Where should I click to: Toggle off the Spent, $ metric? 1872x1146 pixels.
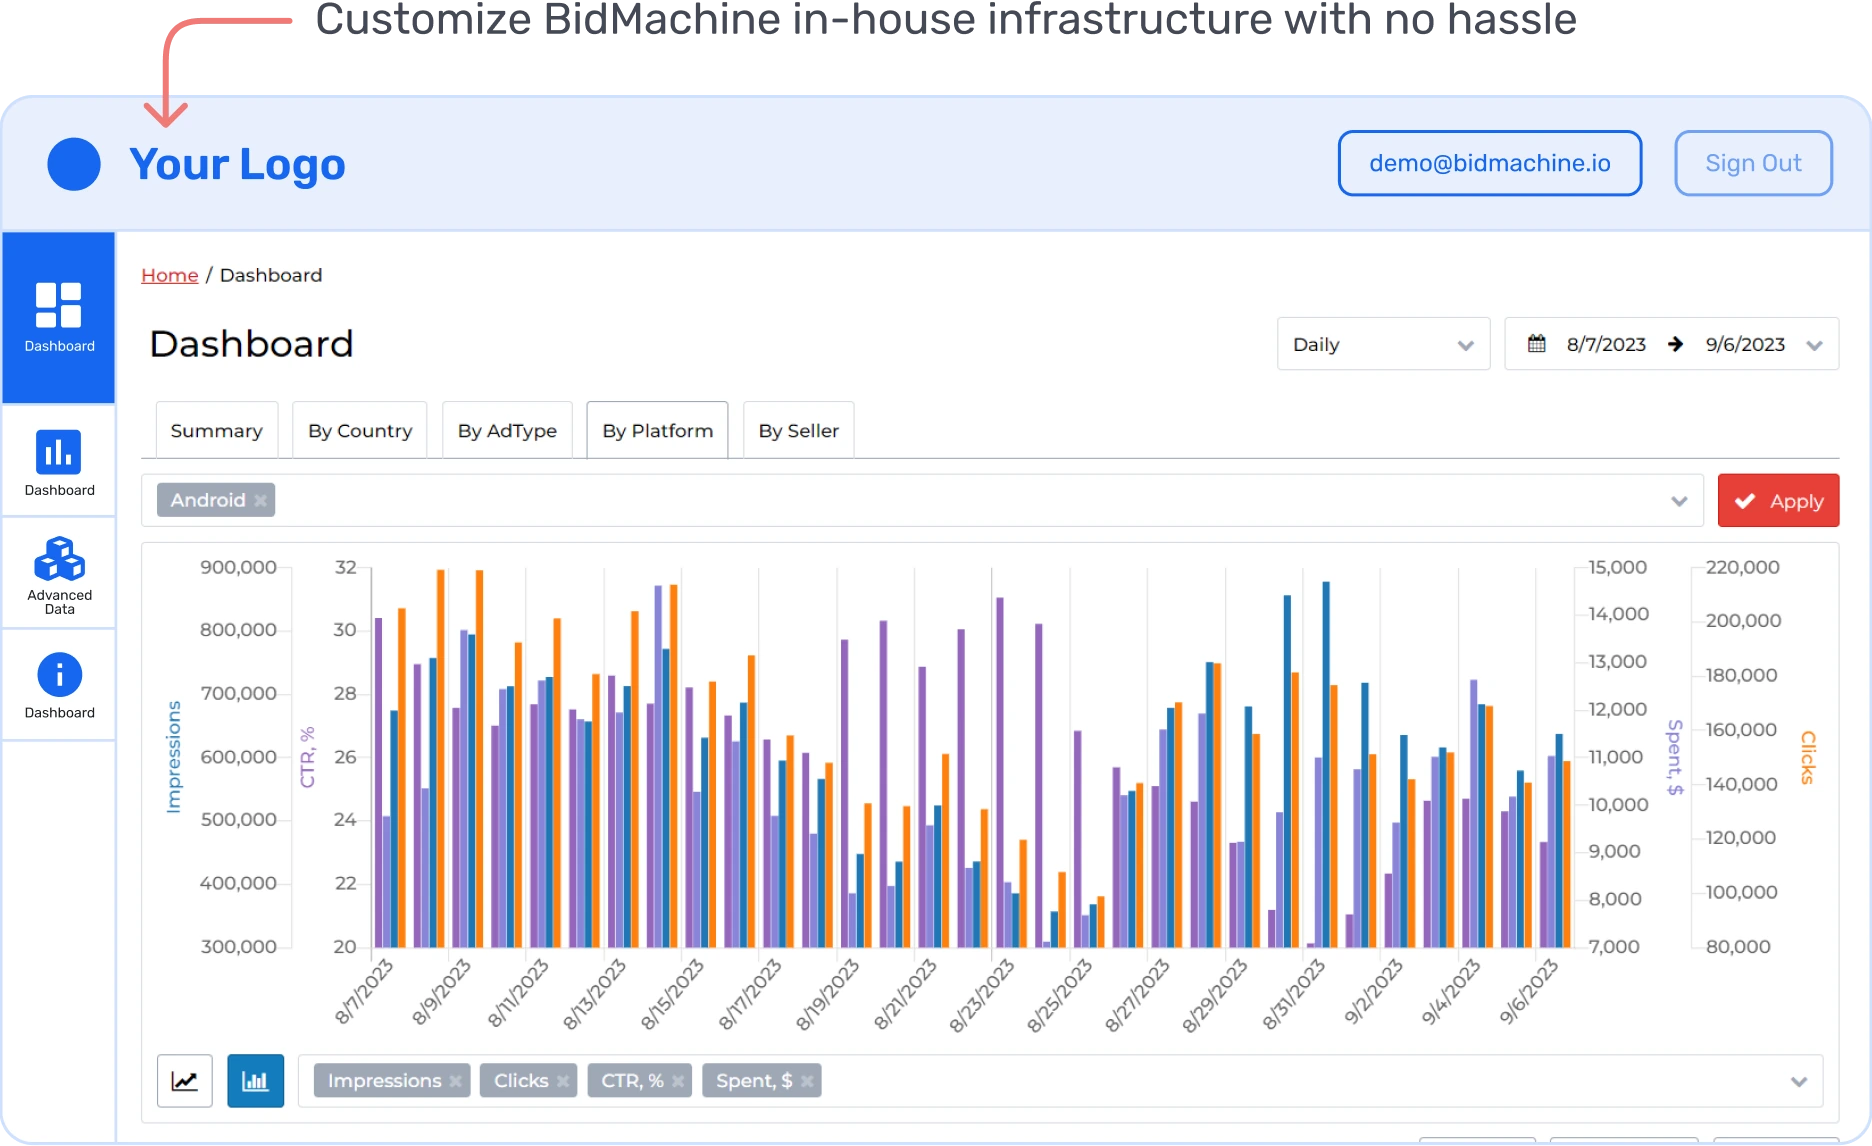(x=806, y=1080)
